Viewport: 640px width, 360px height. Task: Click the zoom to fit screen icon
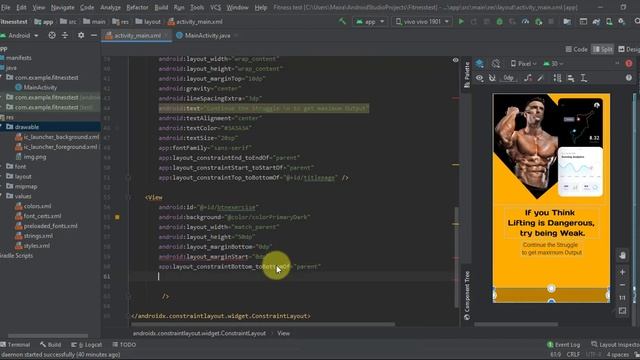coord(622,311)
